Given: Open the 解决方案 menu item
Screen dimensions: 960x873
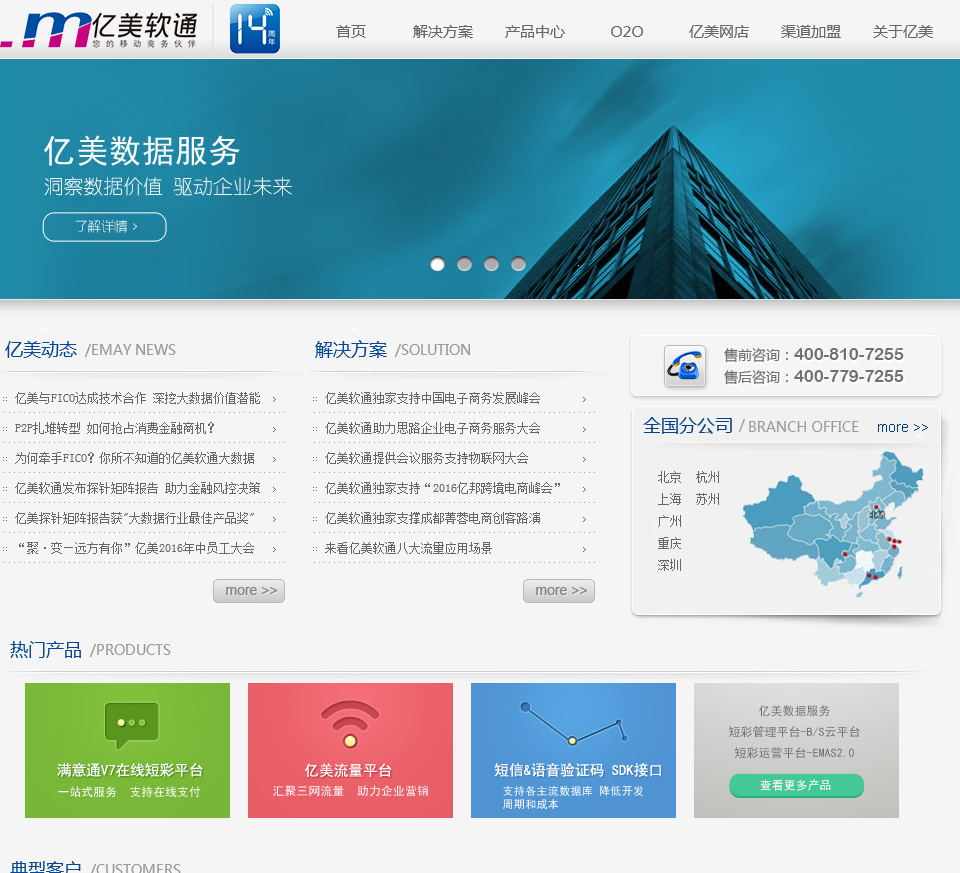Looking at the screenshot, I should (x=443, y=31).
